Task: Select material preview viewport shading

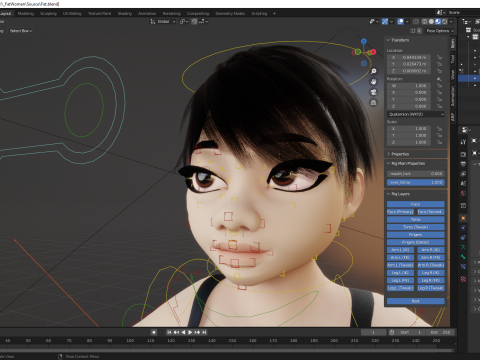Action: pyautogui.click(x=438, y=22)
